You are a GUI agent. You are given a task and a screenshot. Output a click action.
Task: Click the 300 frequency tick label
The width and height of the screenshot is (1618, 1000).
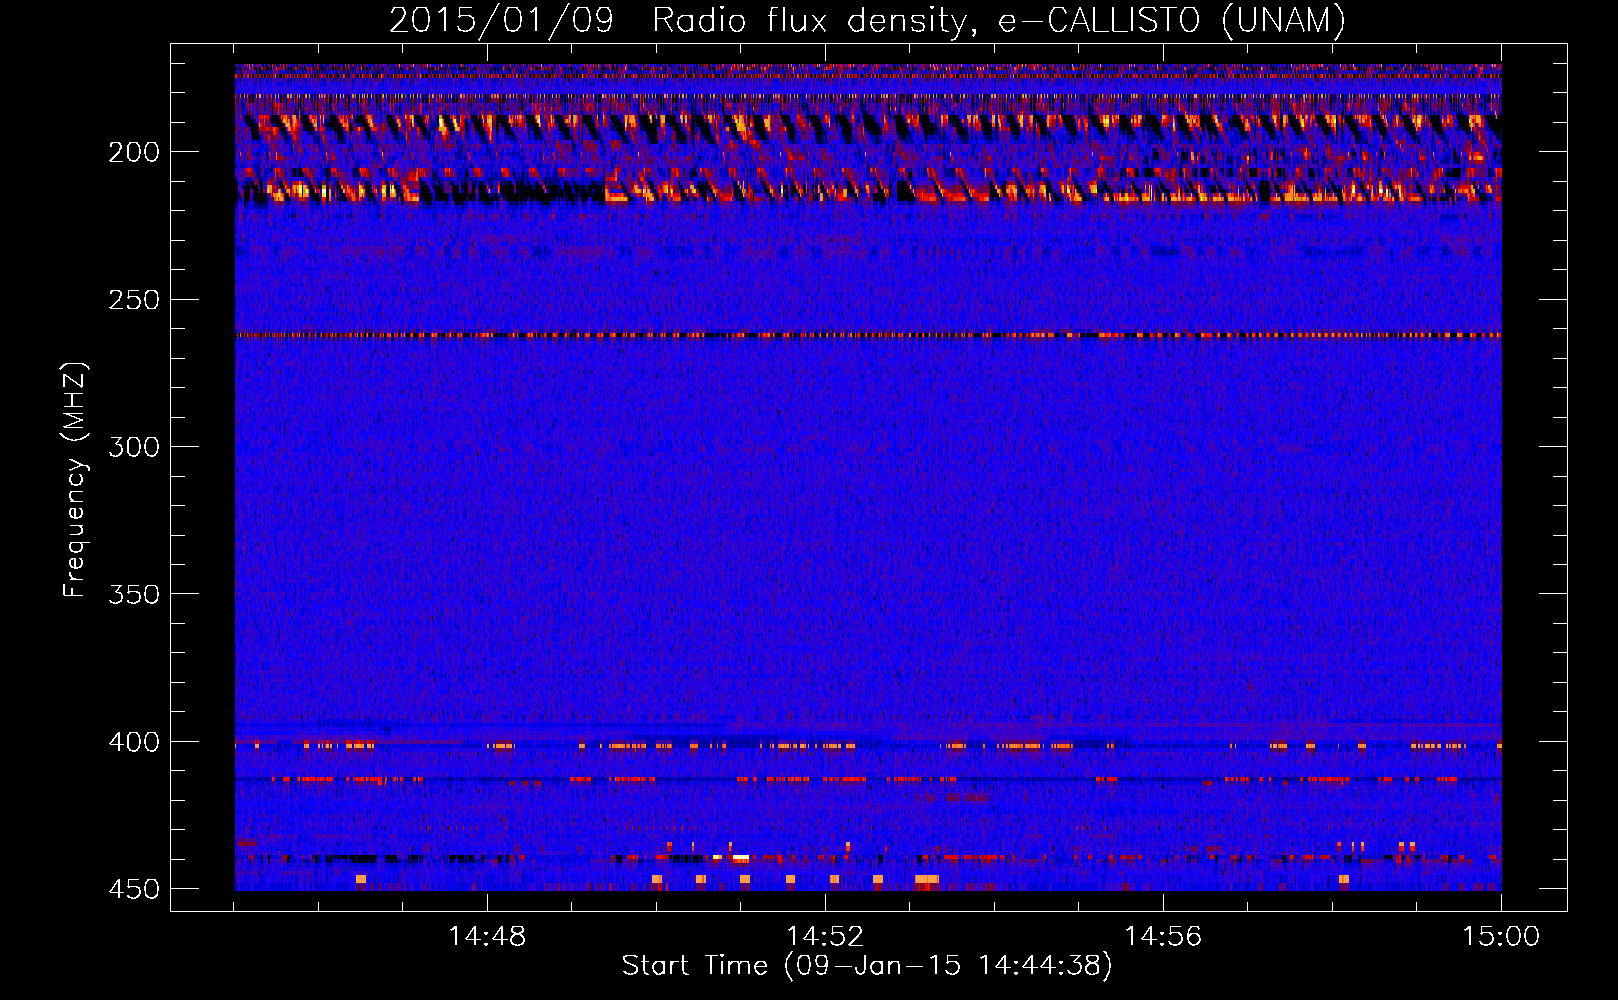click(133, 447)
